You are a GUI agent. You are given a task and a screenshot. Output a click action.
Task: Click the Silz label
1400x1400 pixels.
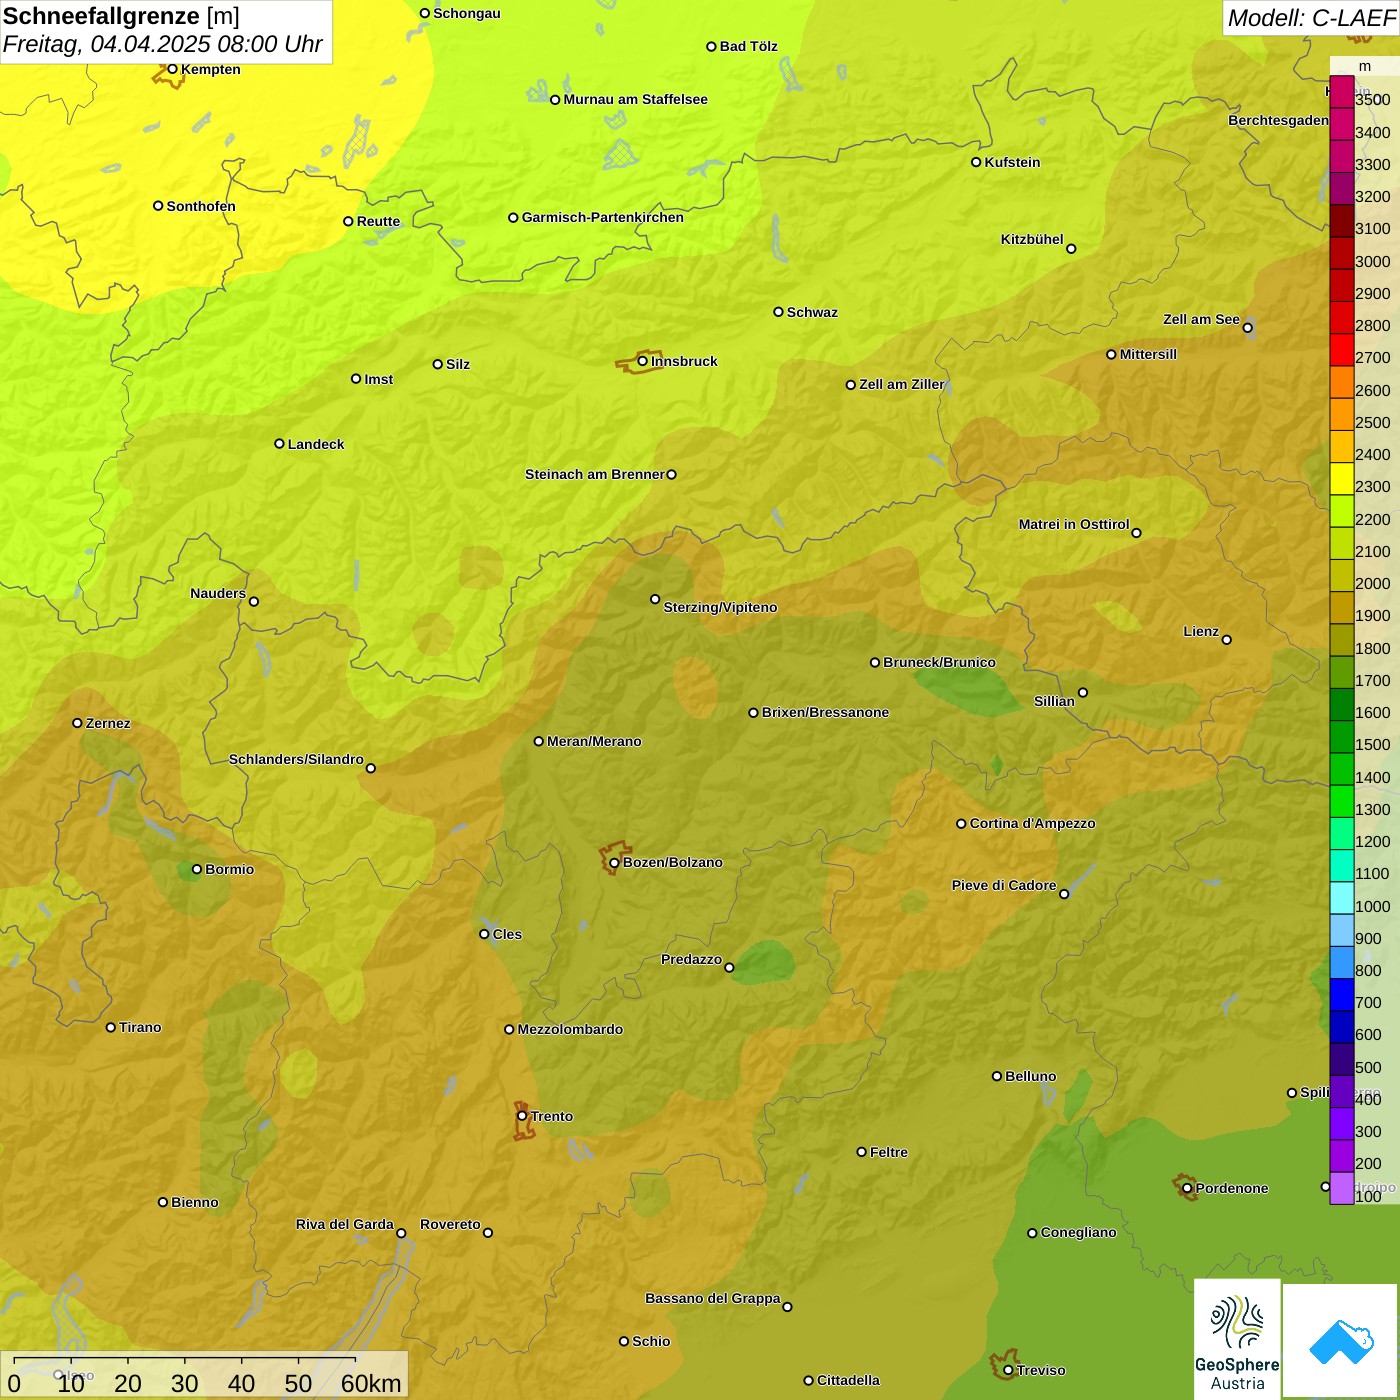click(458, 364)
